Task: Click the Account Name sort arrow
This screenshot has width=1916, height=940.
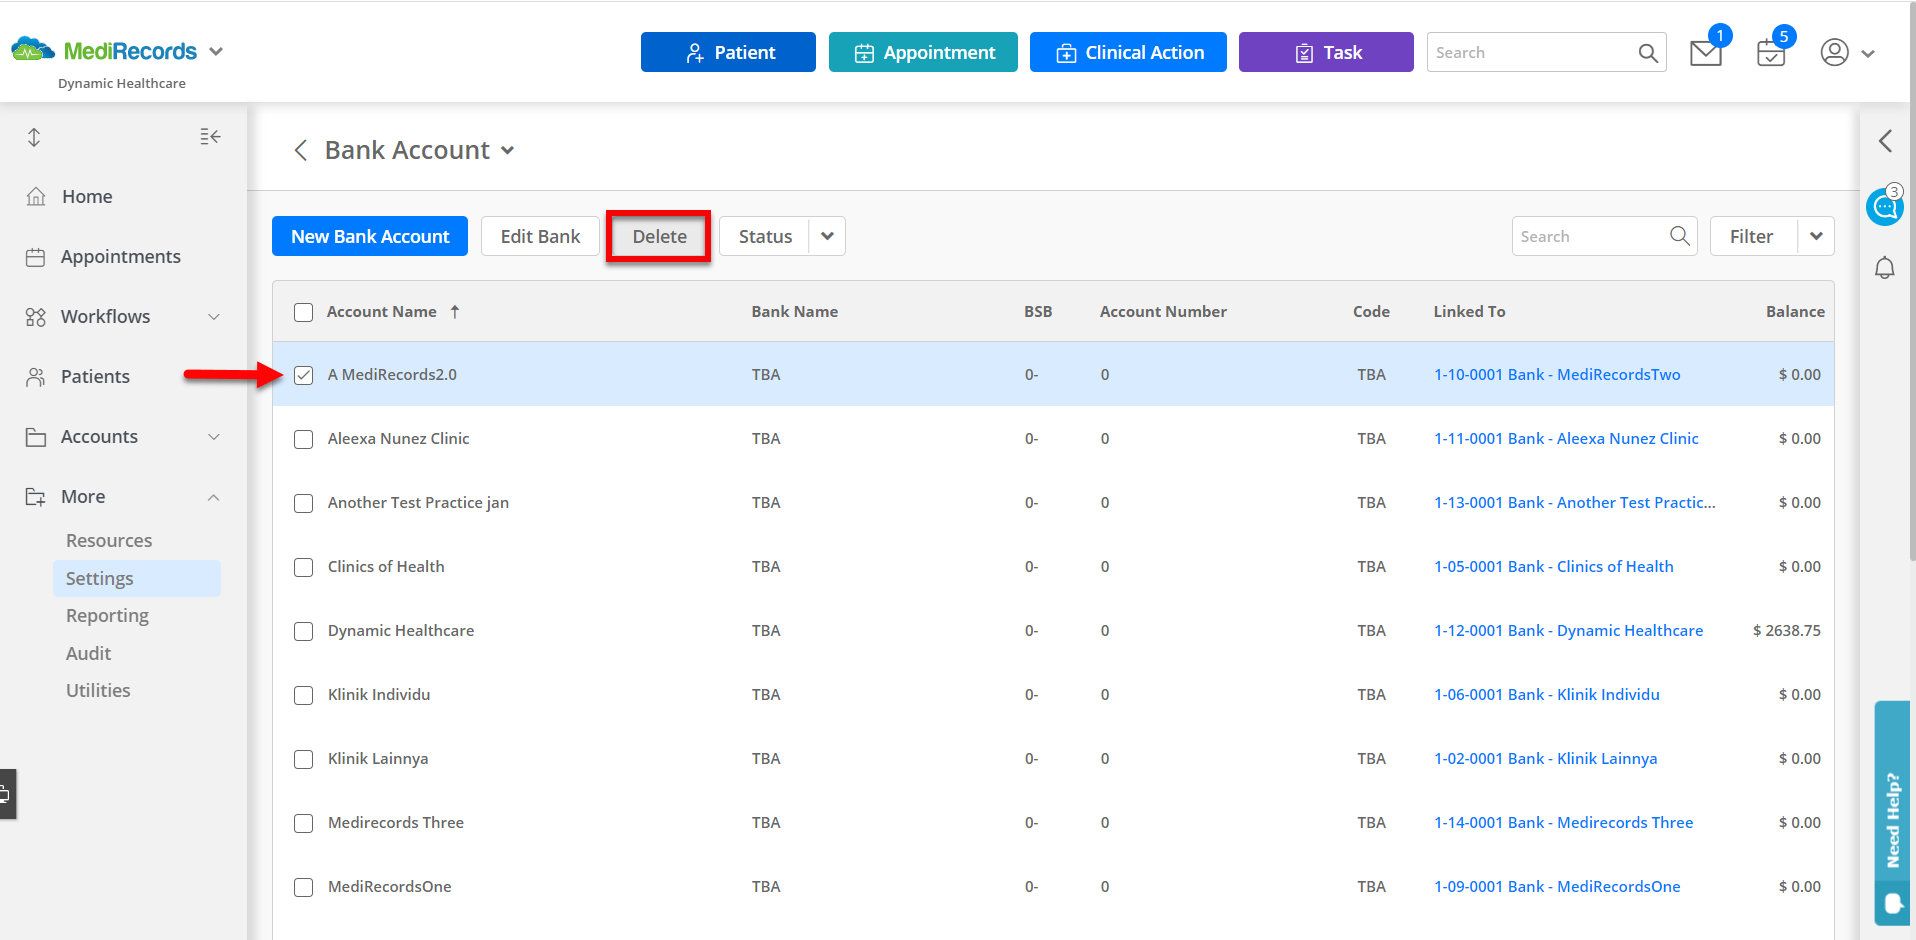Action: [x=455, y=312]
